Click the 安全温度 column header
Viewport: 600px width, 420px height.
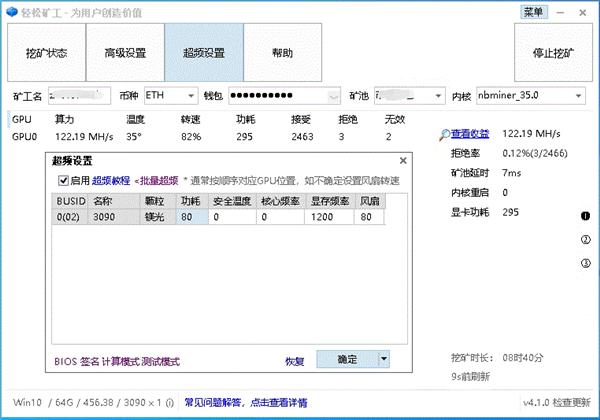pyautogui.click(x=232, y=201)
